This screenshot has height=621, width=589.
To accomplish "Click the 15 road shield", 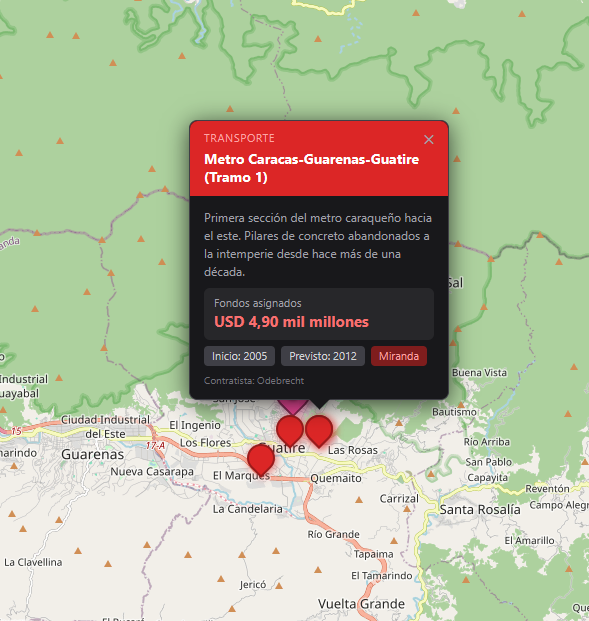I will [x=16, y=431].
